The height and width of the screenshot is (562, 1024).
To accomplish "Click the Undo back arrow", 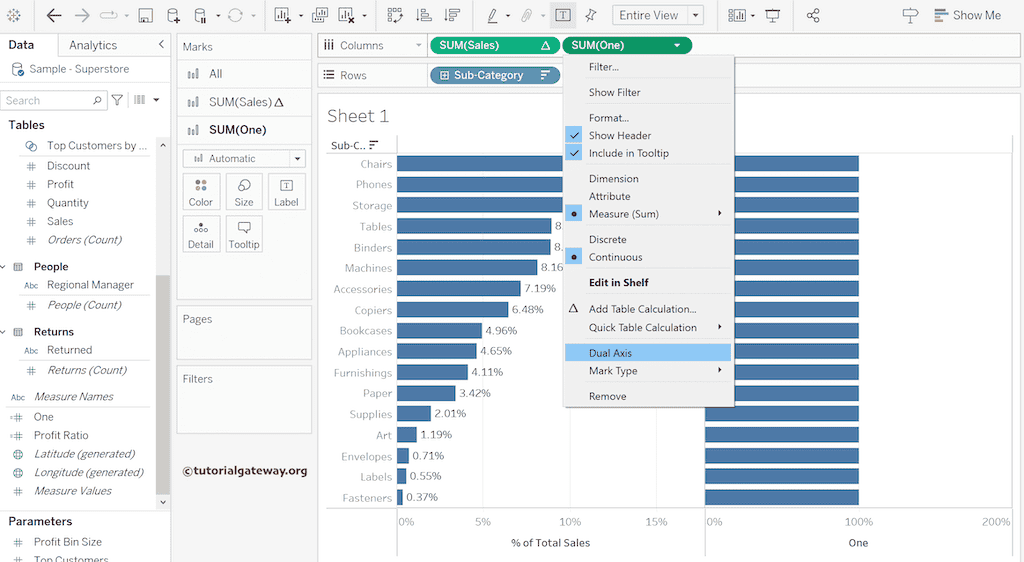I will [x=54, y=16].
